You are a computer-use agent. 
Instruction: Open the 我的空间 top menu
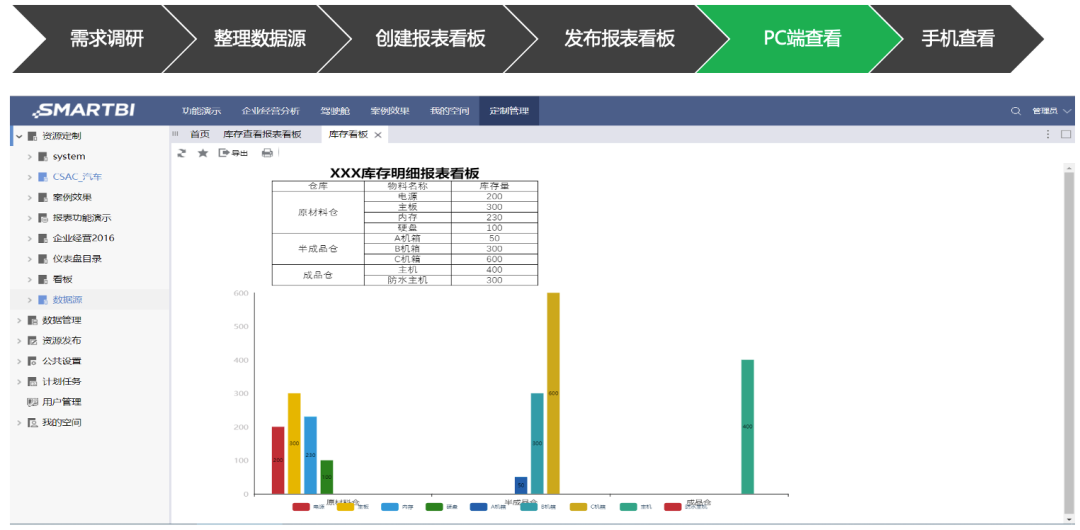[450, 111]
